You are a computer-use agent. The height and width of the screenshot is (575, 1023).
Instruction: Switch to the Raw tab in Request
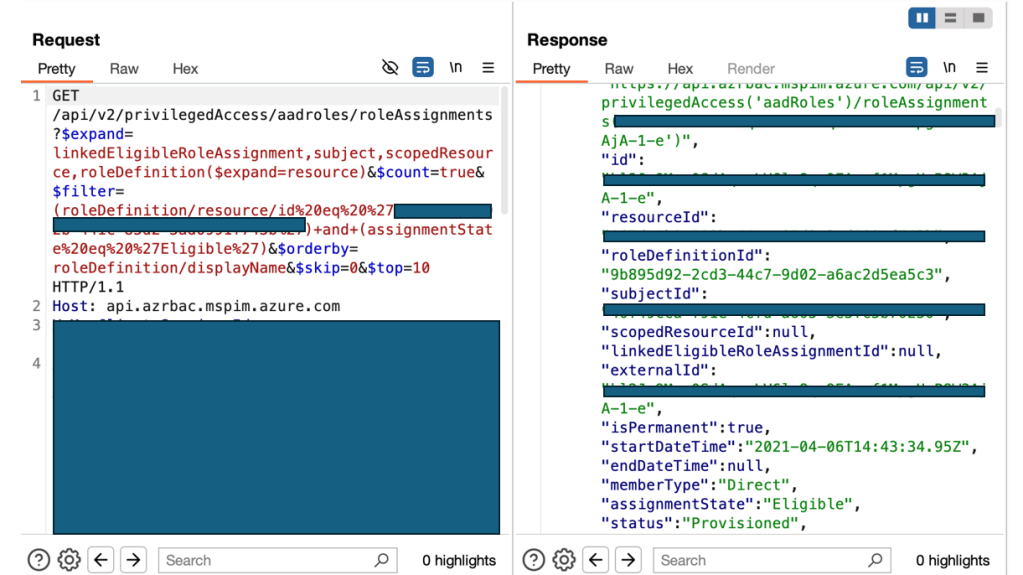124,69
